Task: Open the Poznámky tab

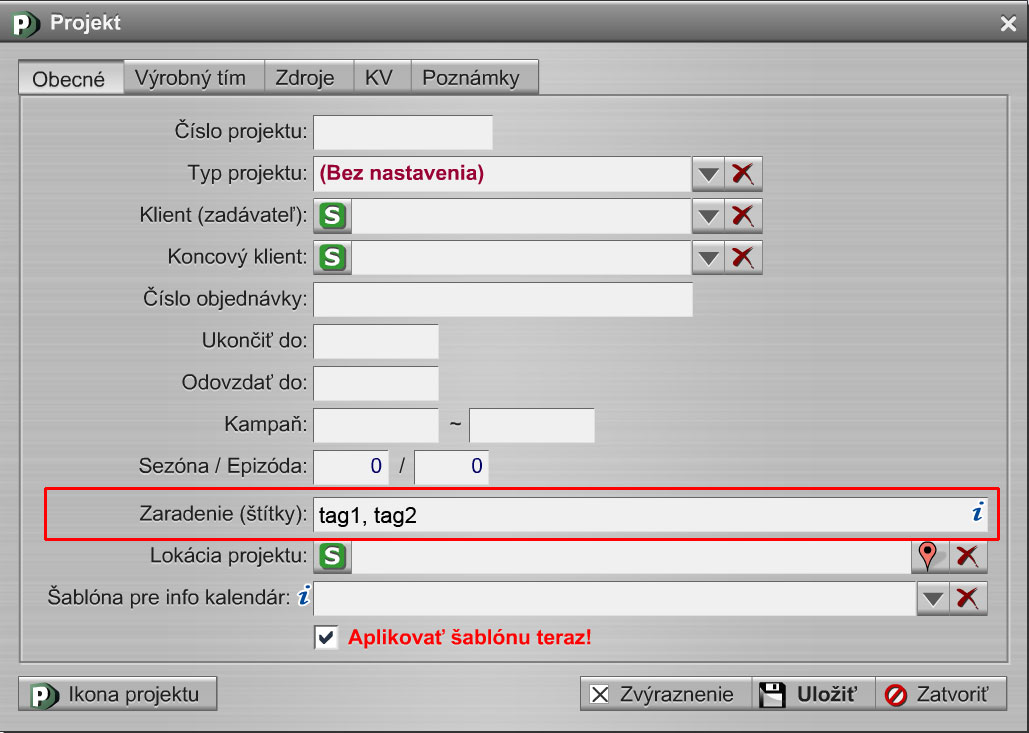Action: pos(475,76)
